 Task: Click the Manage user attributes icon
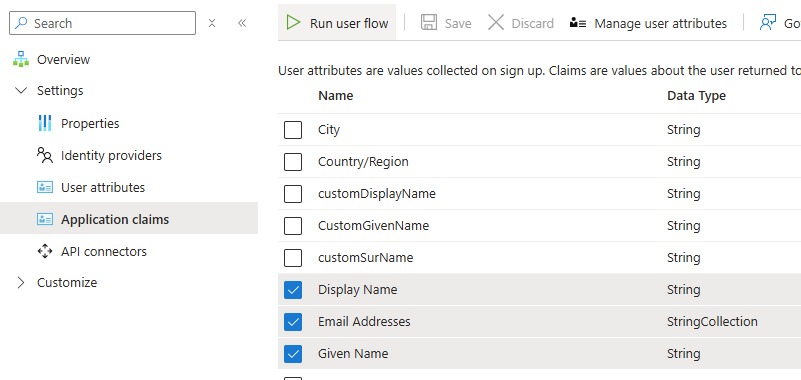pos(578,23)
